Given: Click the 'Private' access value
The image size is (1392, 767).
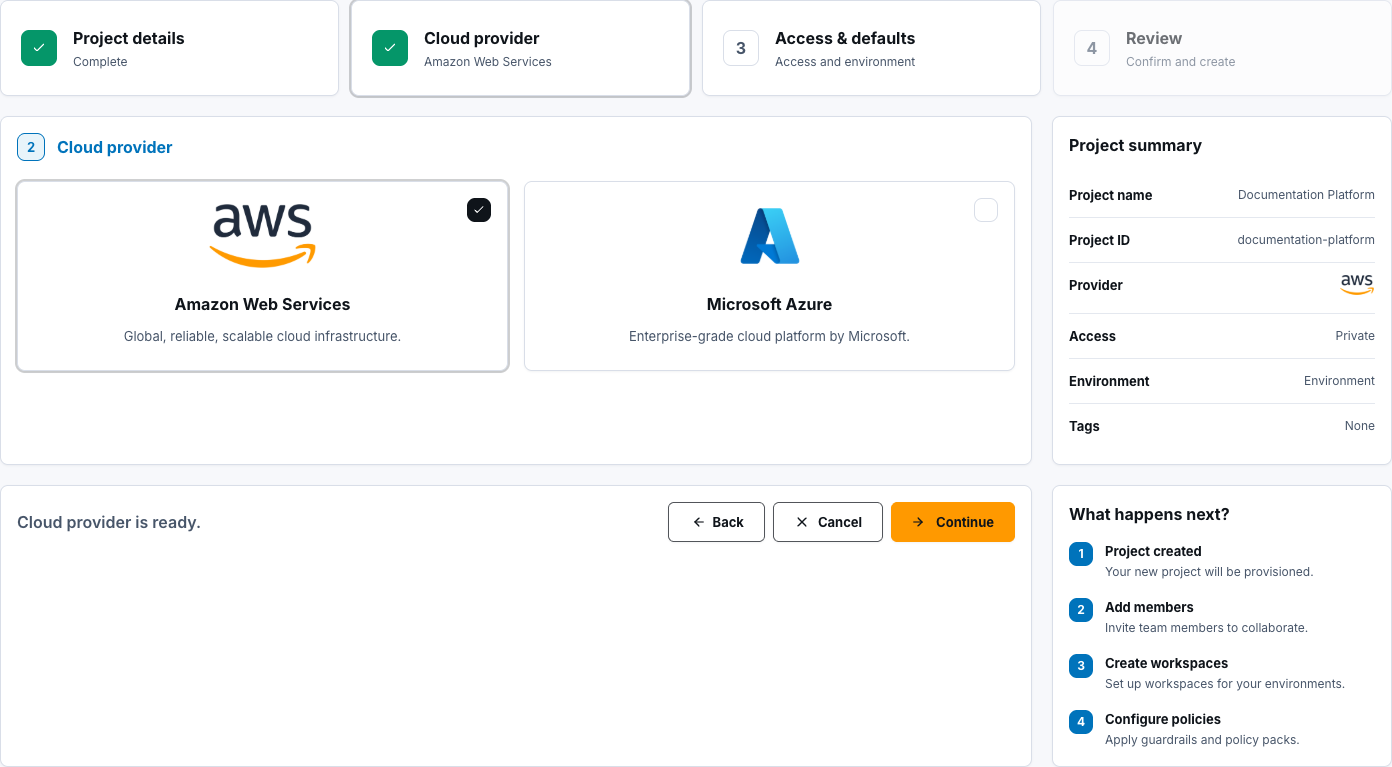Looking at the screenshot, I should (1355, 336).
